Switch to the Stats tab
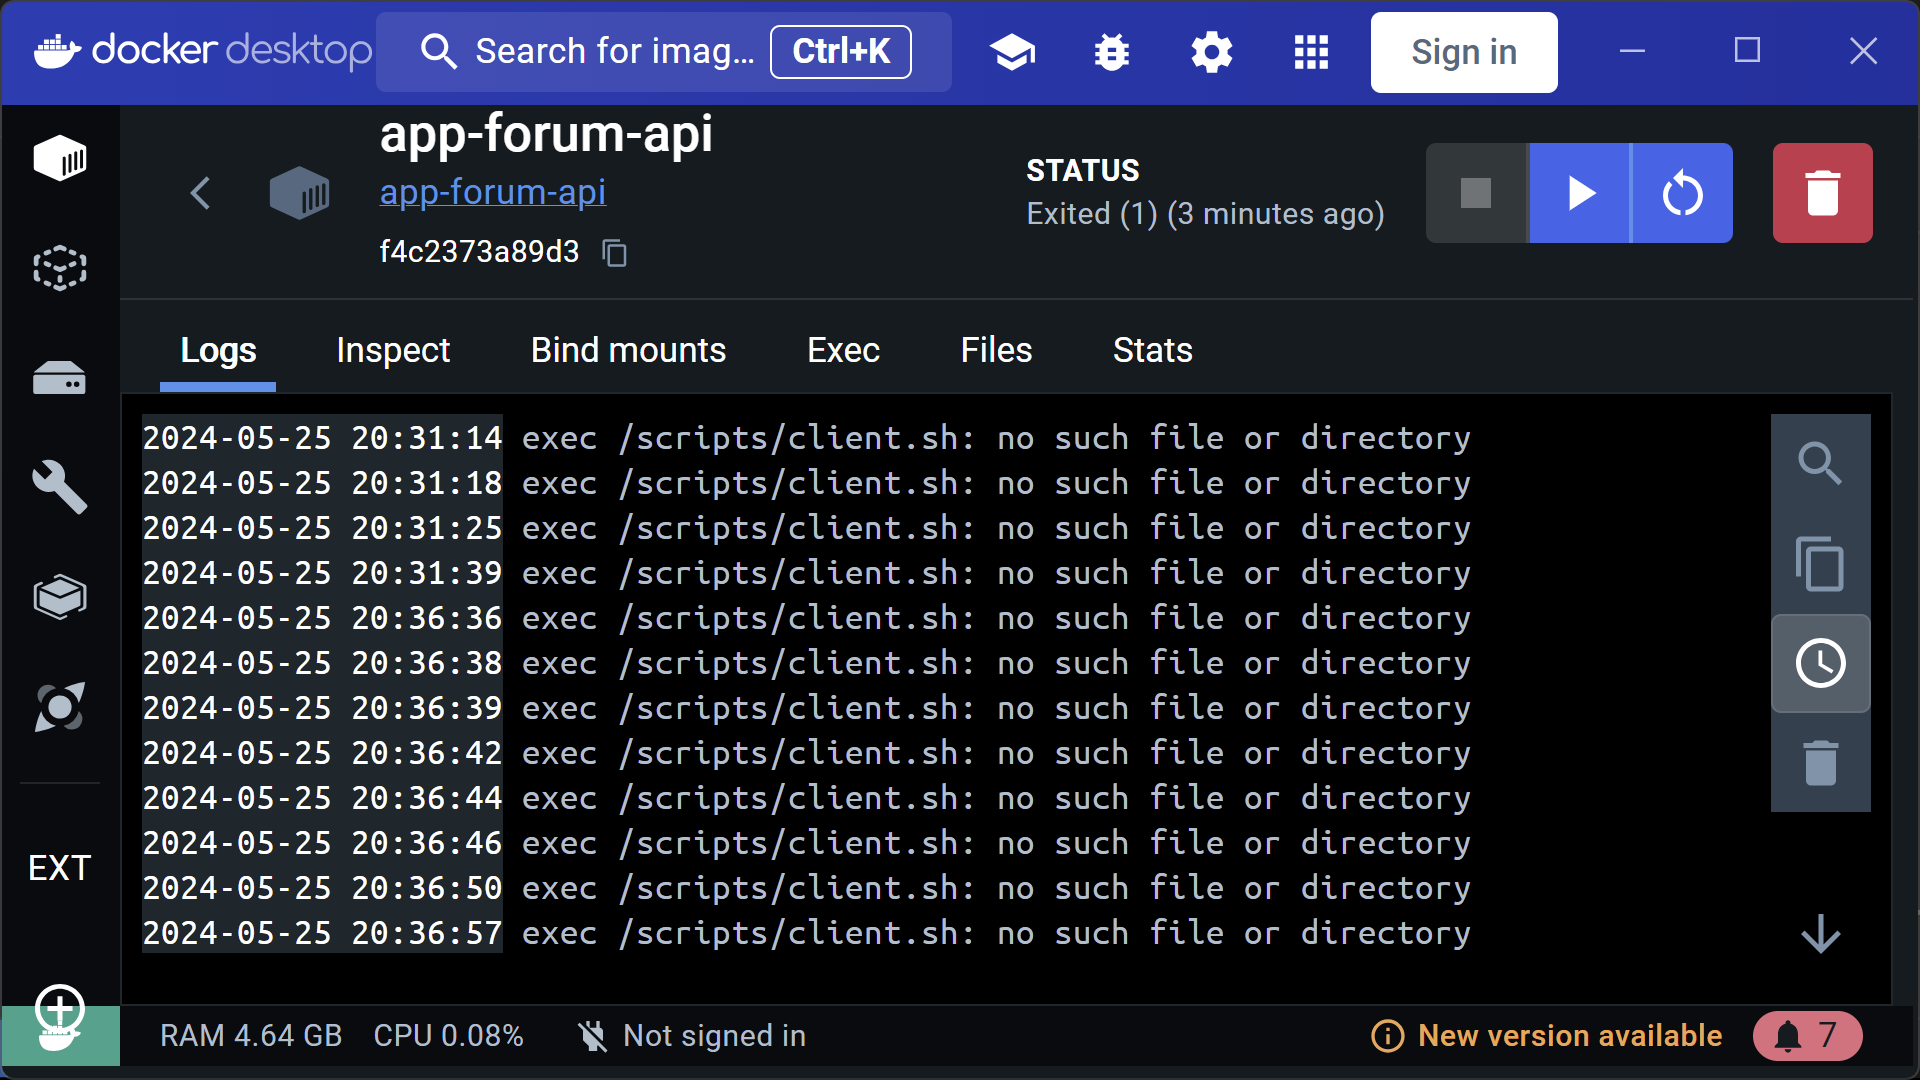Image resolution: width=1920 pixels, height=1080 pixels. (1152, 351)
